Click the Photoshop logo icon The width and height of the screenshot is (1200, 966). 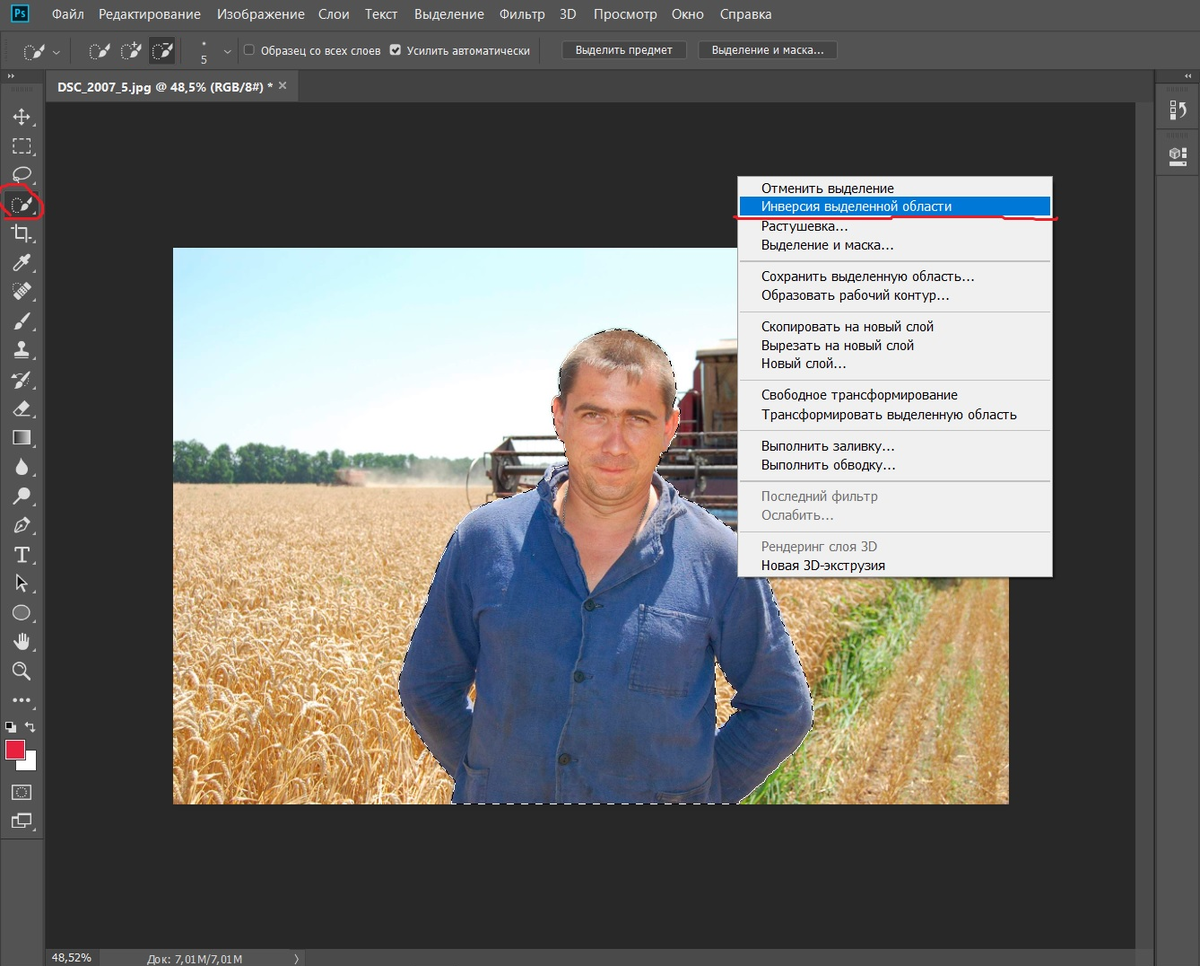pyautogui.click(x=21, y=14)
